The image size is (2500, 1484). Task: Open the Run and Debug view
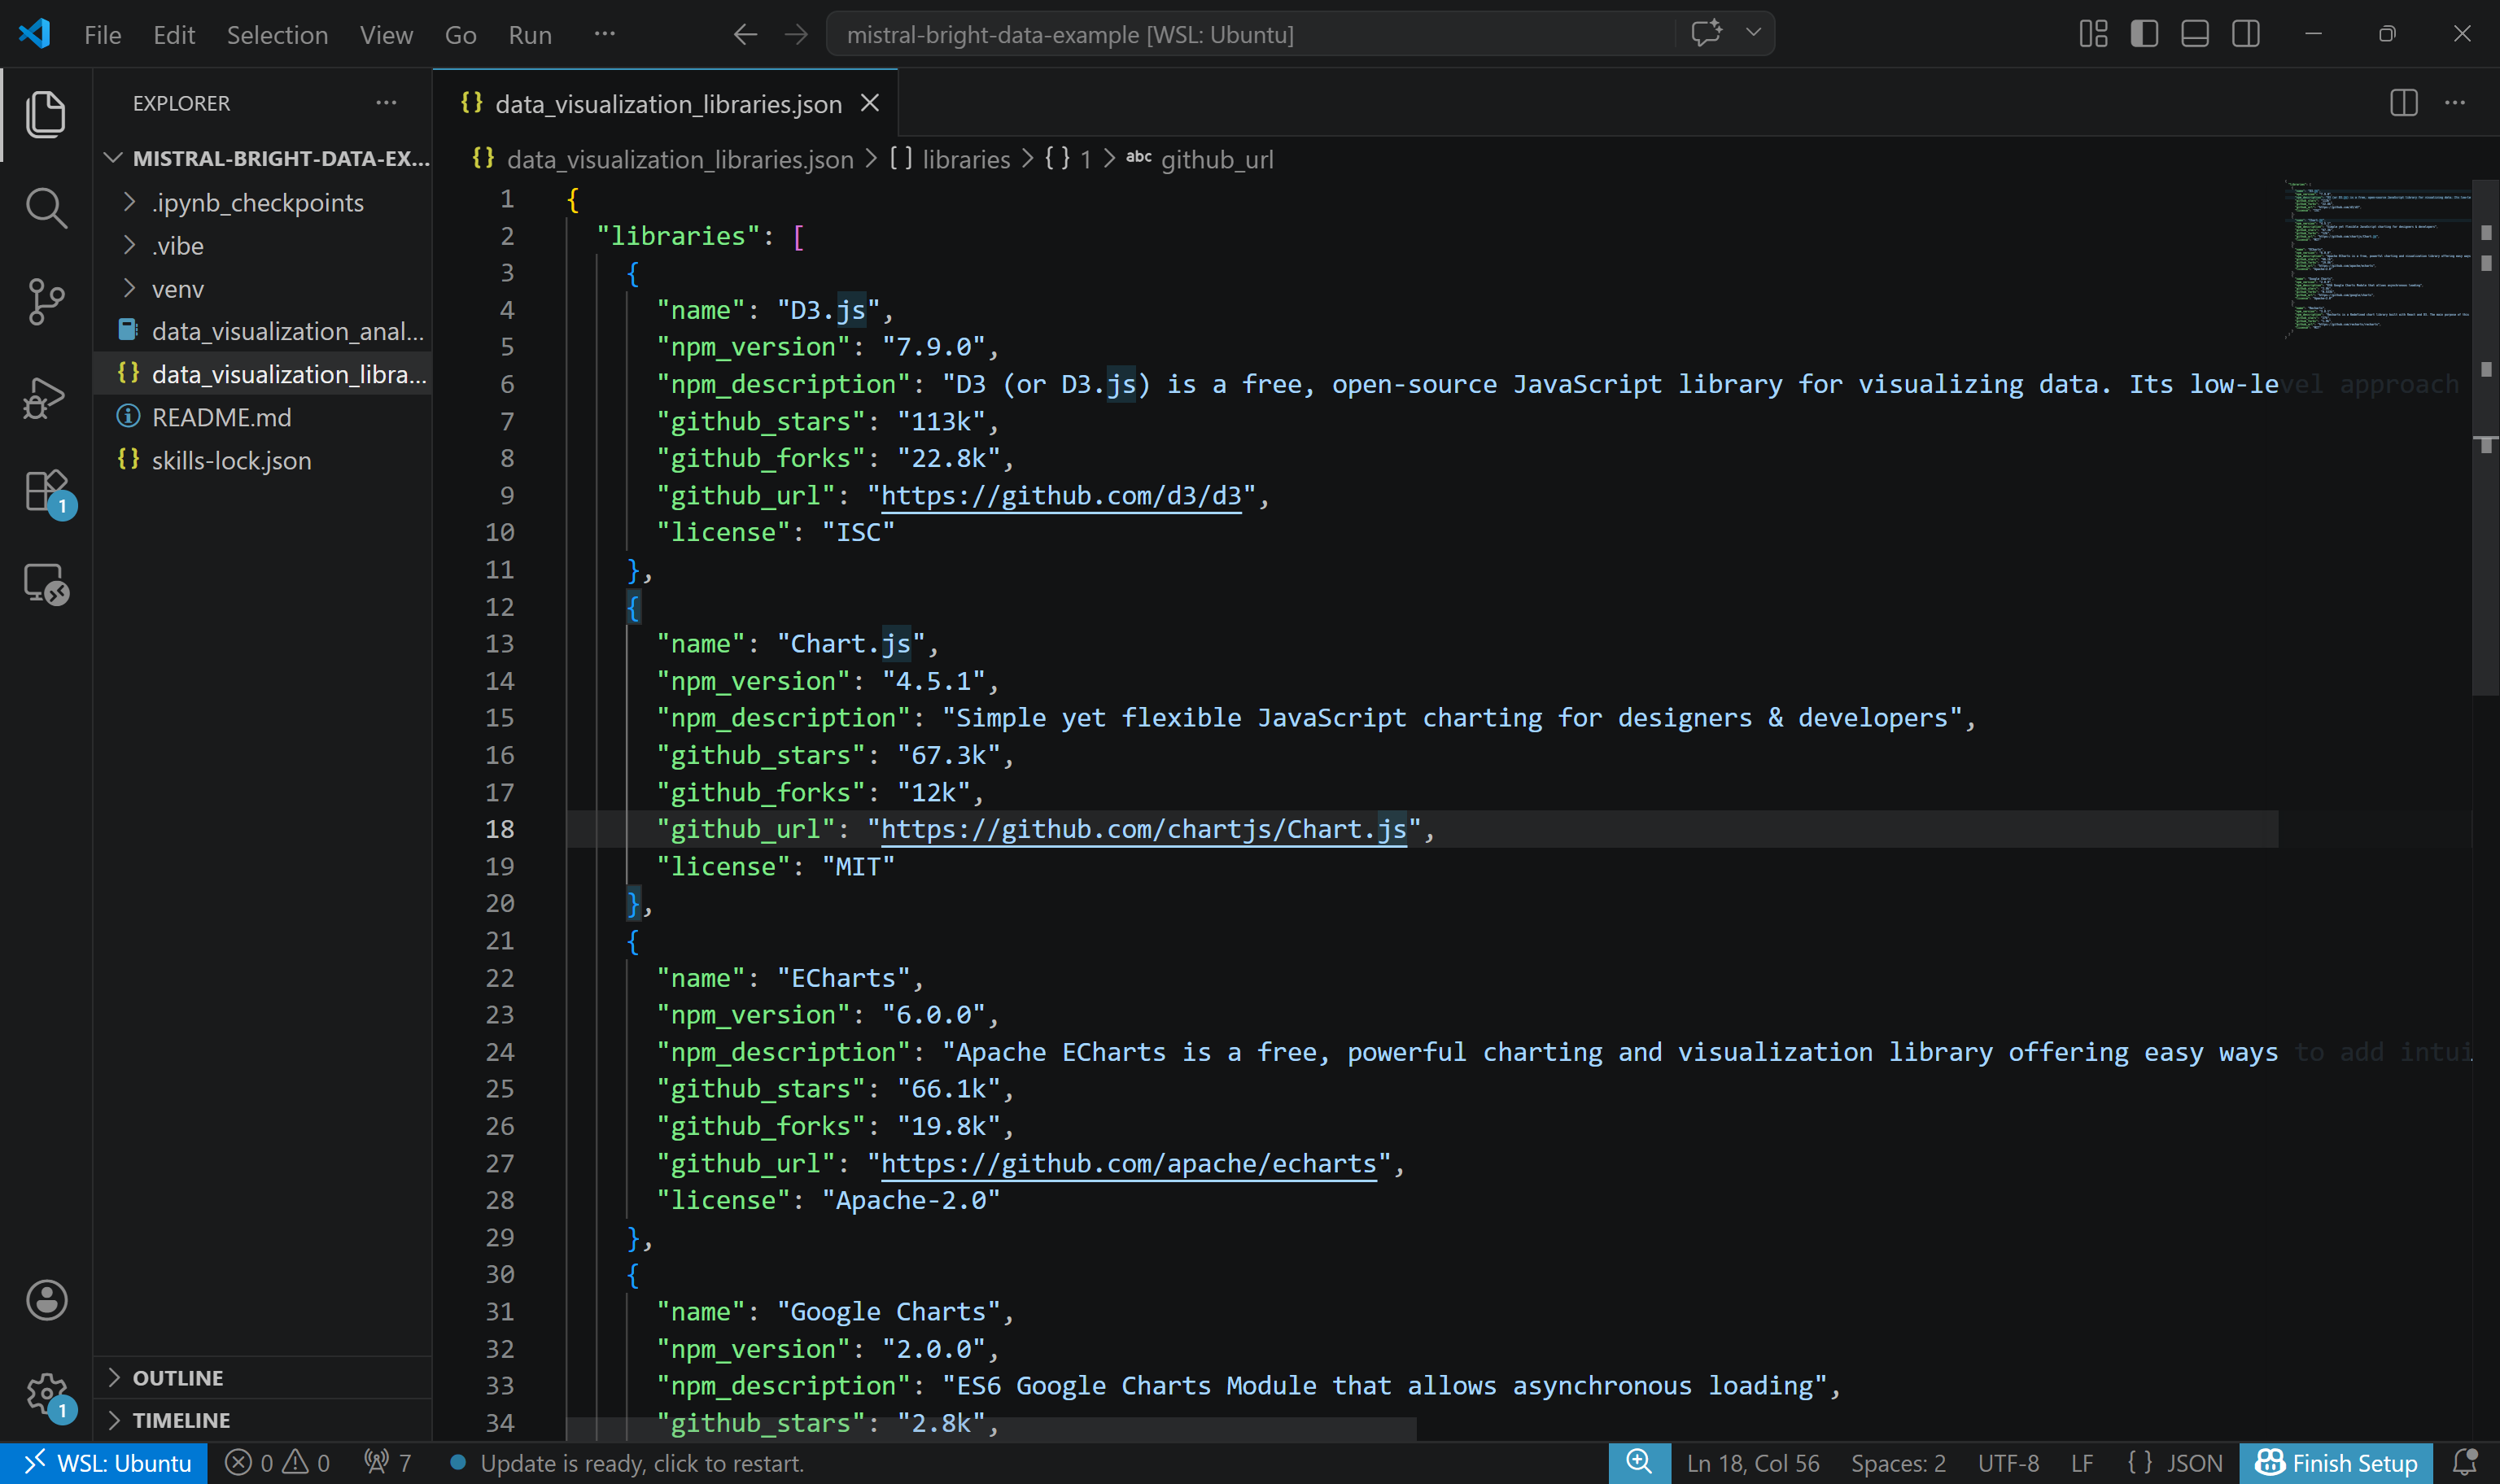(46, 397)
